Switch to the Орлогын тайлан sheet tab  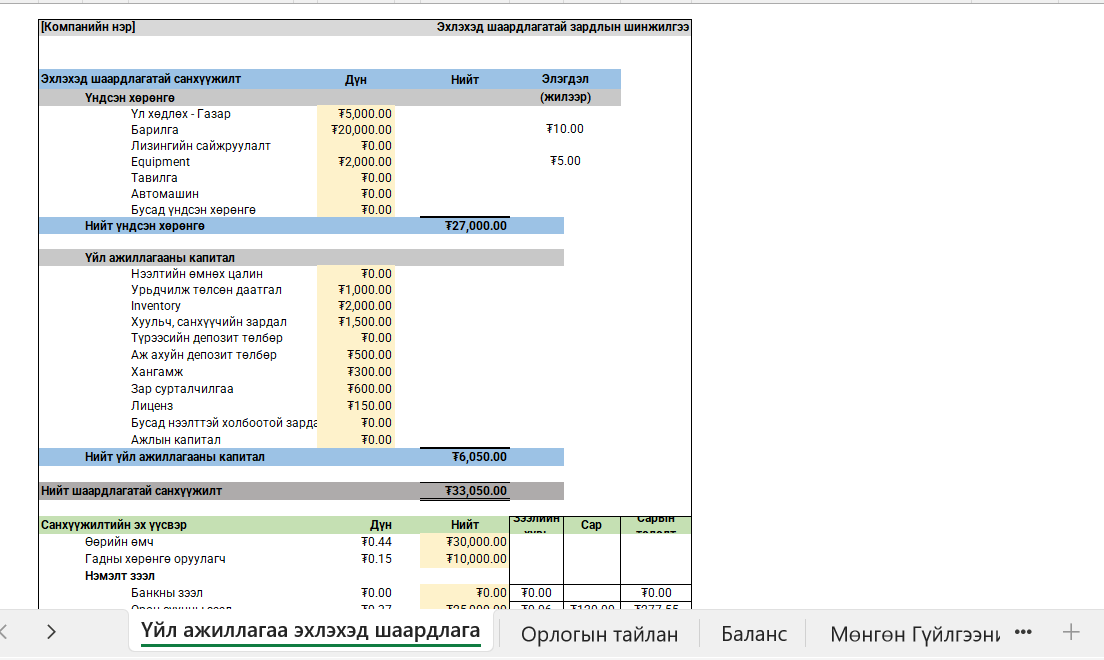(599, 634)
